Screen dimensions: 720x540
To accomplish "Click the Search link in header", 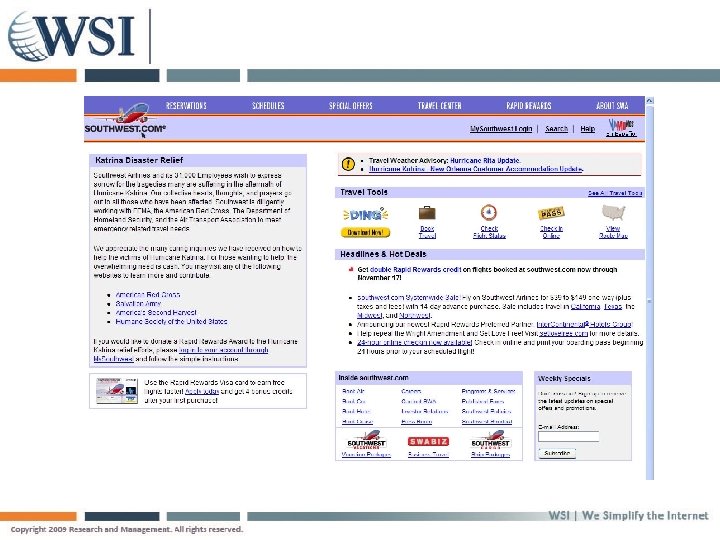I will [x=557, y=129].
